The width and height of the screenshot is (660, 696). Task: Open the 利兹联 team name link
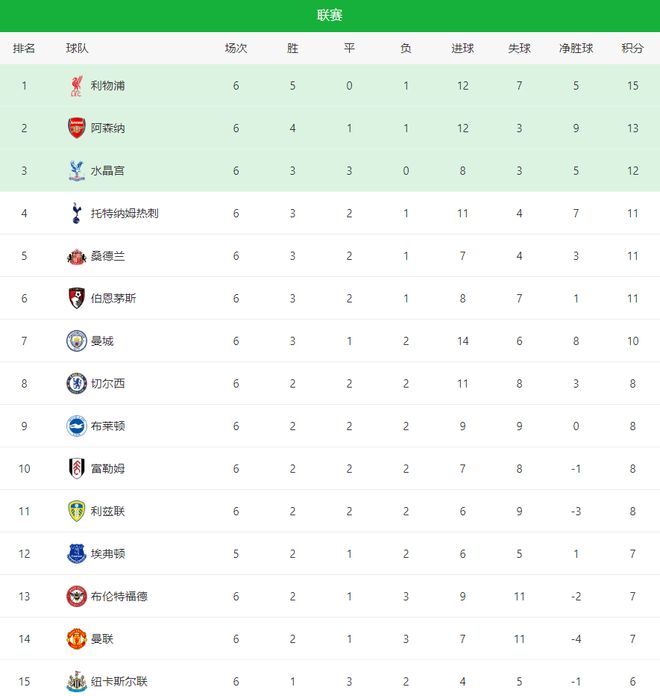[x=107, y=512]
